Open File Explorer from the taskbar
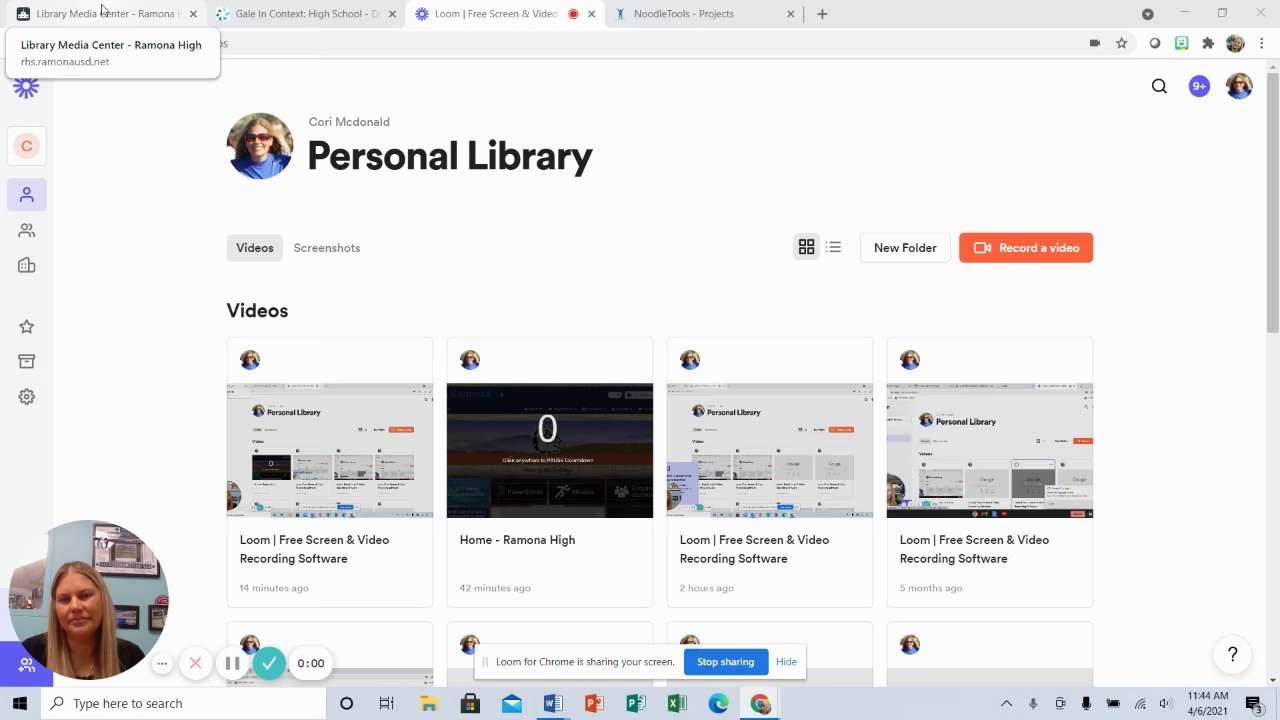Viewport: 1280px width, 720px height. click(x=429, y=703)
